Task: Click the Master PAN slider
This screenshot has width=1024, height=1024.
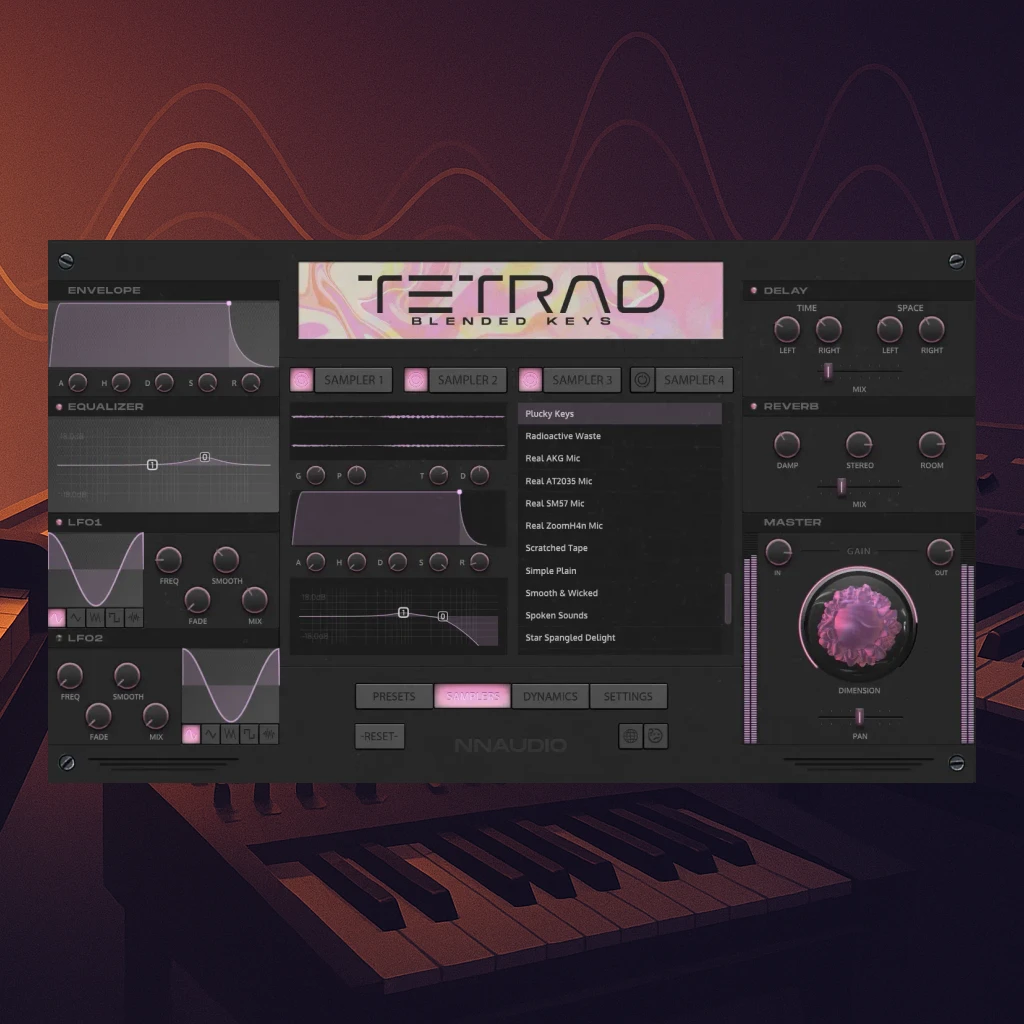Action: (x=859, y=717)
